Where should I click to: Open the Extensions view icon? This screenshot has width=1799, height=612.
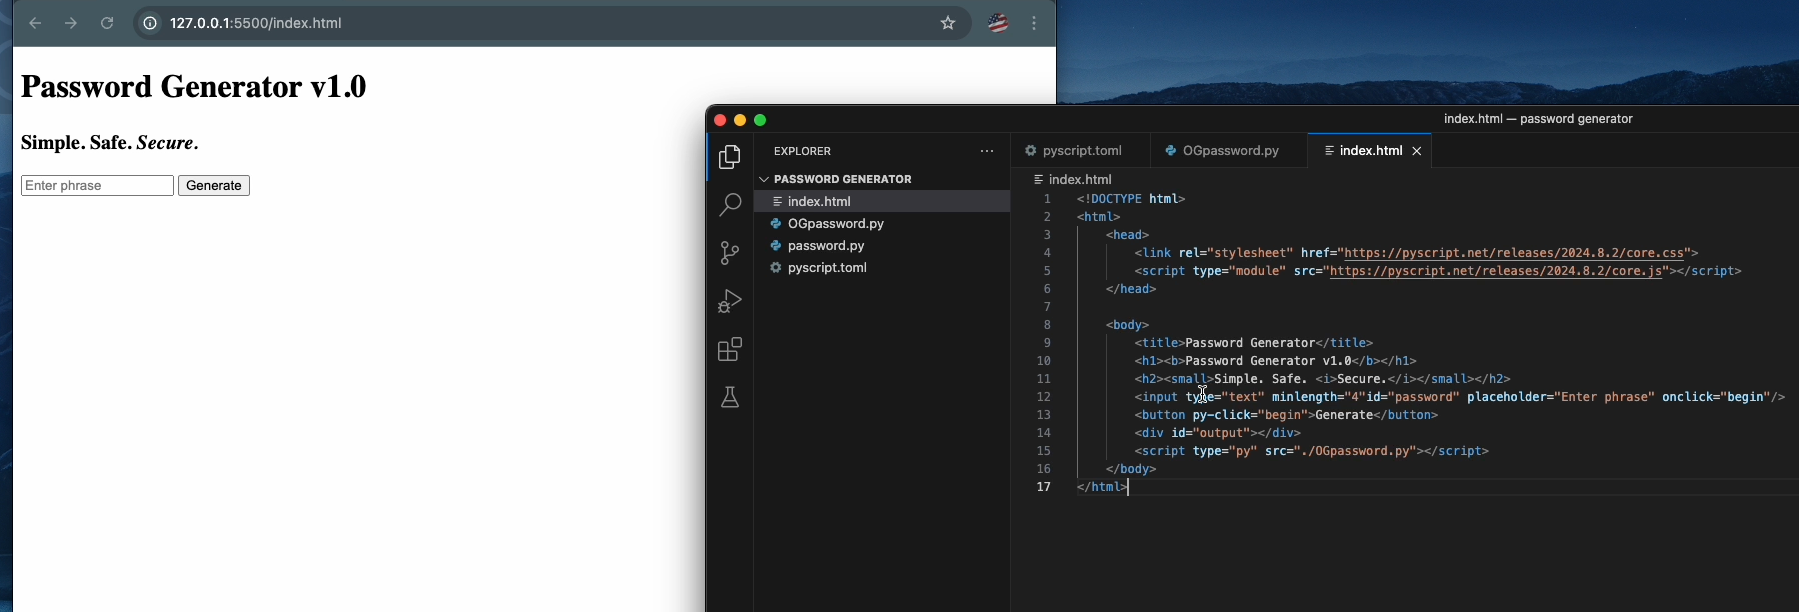click(730, 349)
